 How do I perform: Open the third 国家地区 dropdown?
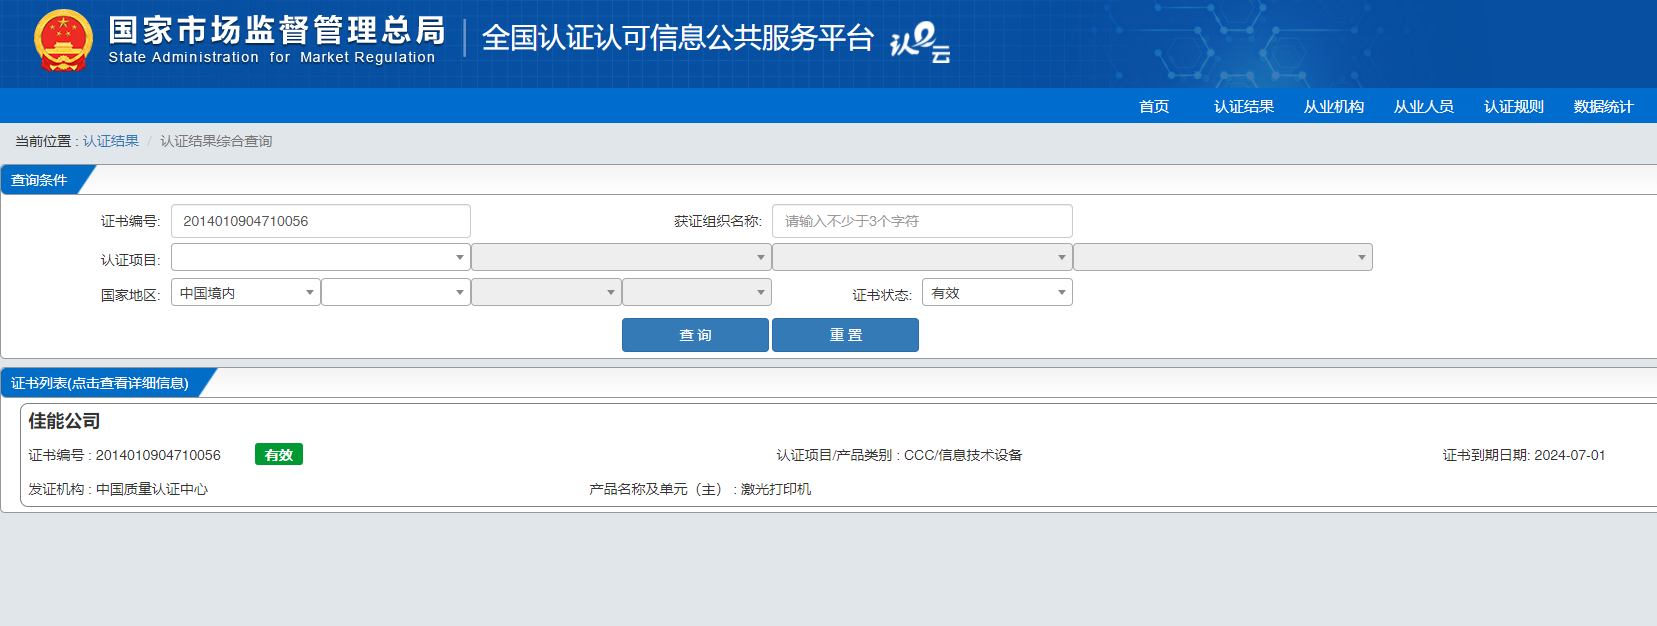pyautogui.click(x=546, y=292)
